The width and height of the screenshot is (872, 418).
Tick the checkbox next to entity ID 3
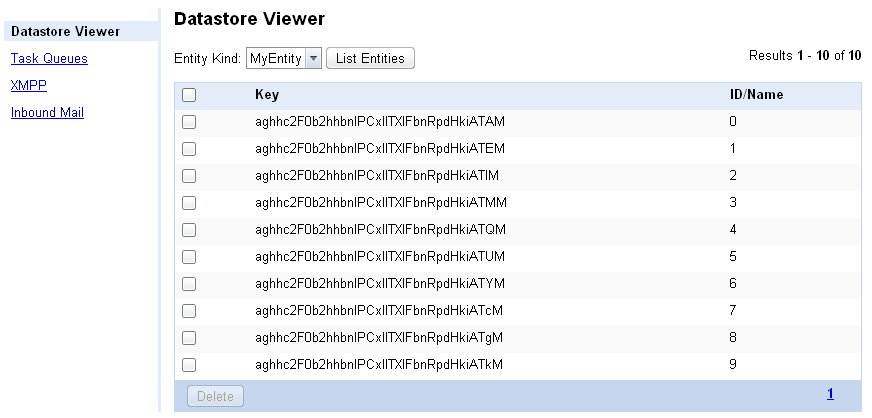189,203
